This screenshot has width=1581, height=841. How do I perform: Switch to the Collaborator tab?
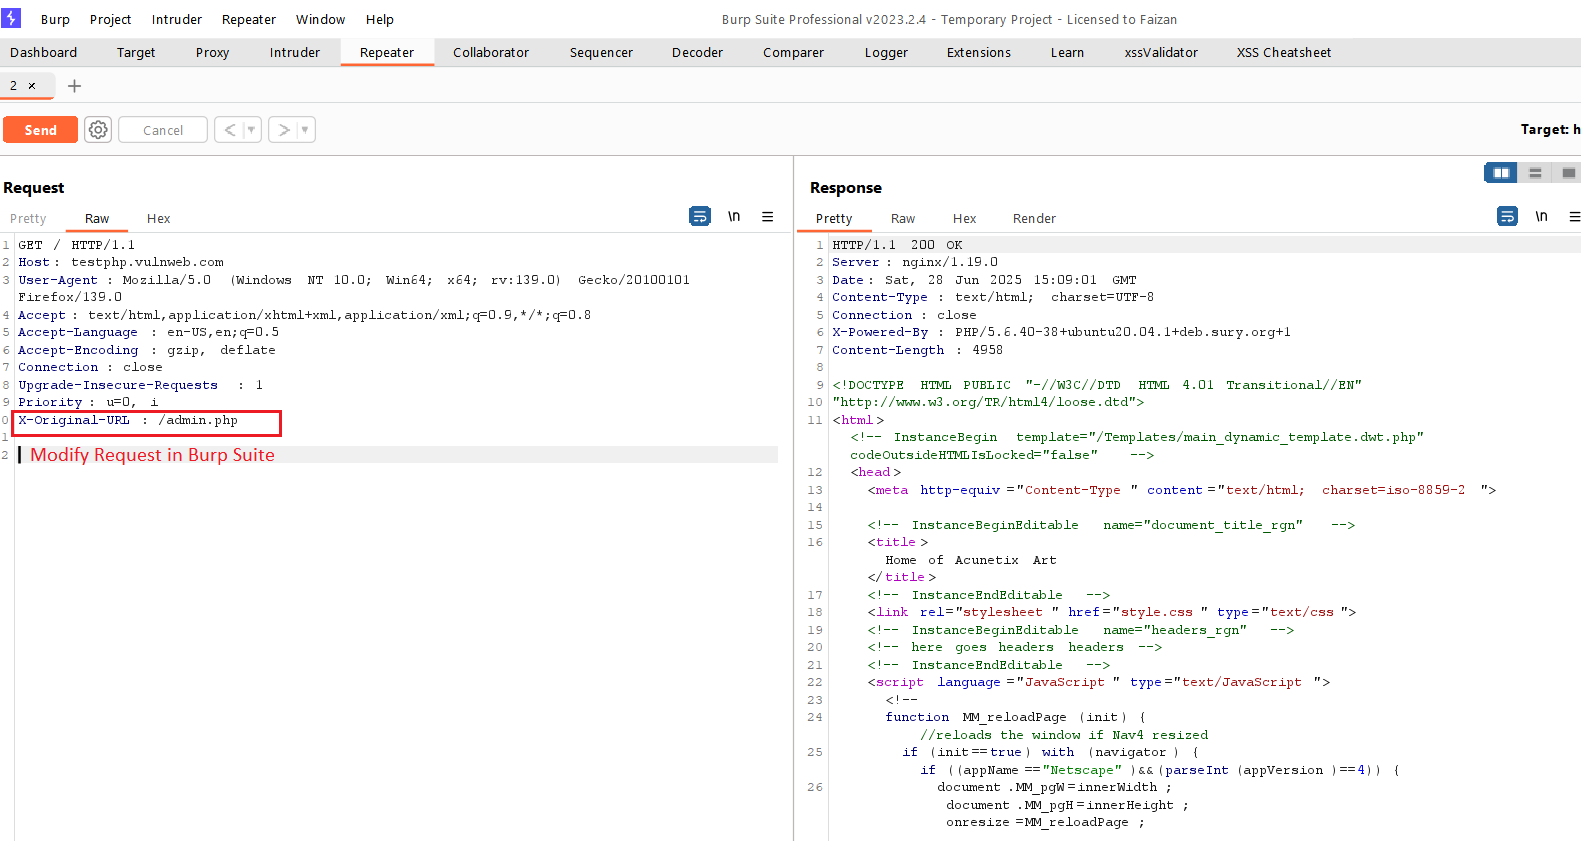click(491, 52)
